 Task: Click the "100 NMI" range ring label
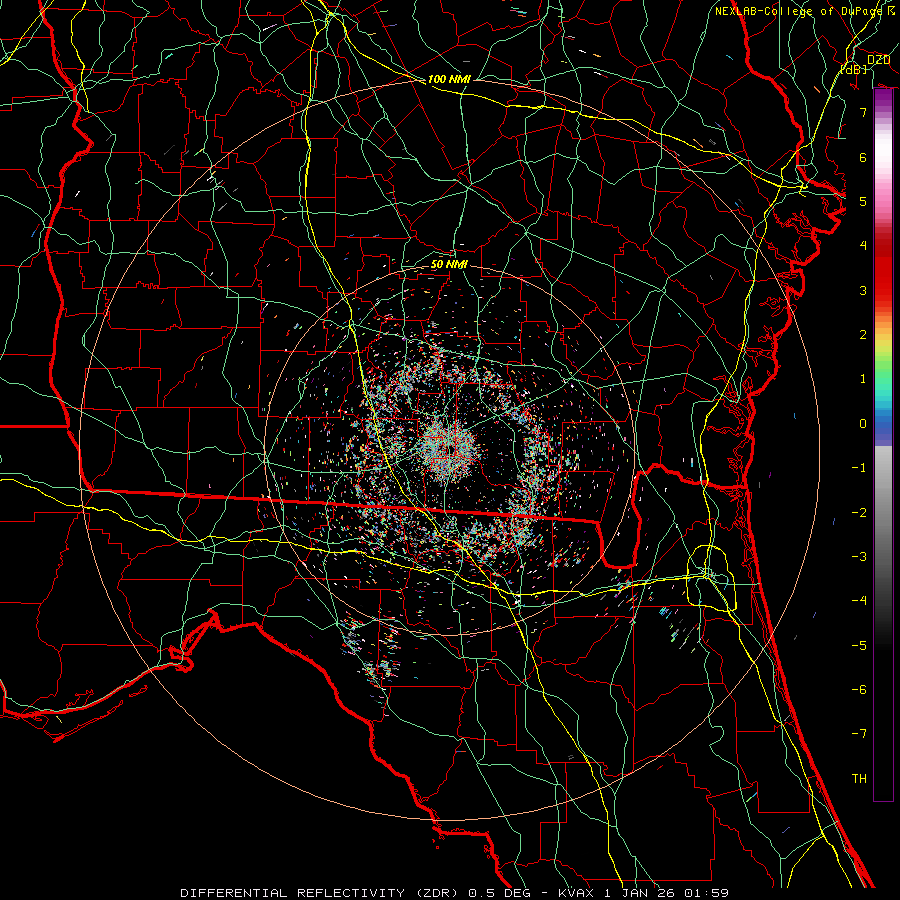click(x=449, y=79)
